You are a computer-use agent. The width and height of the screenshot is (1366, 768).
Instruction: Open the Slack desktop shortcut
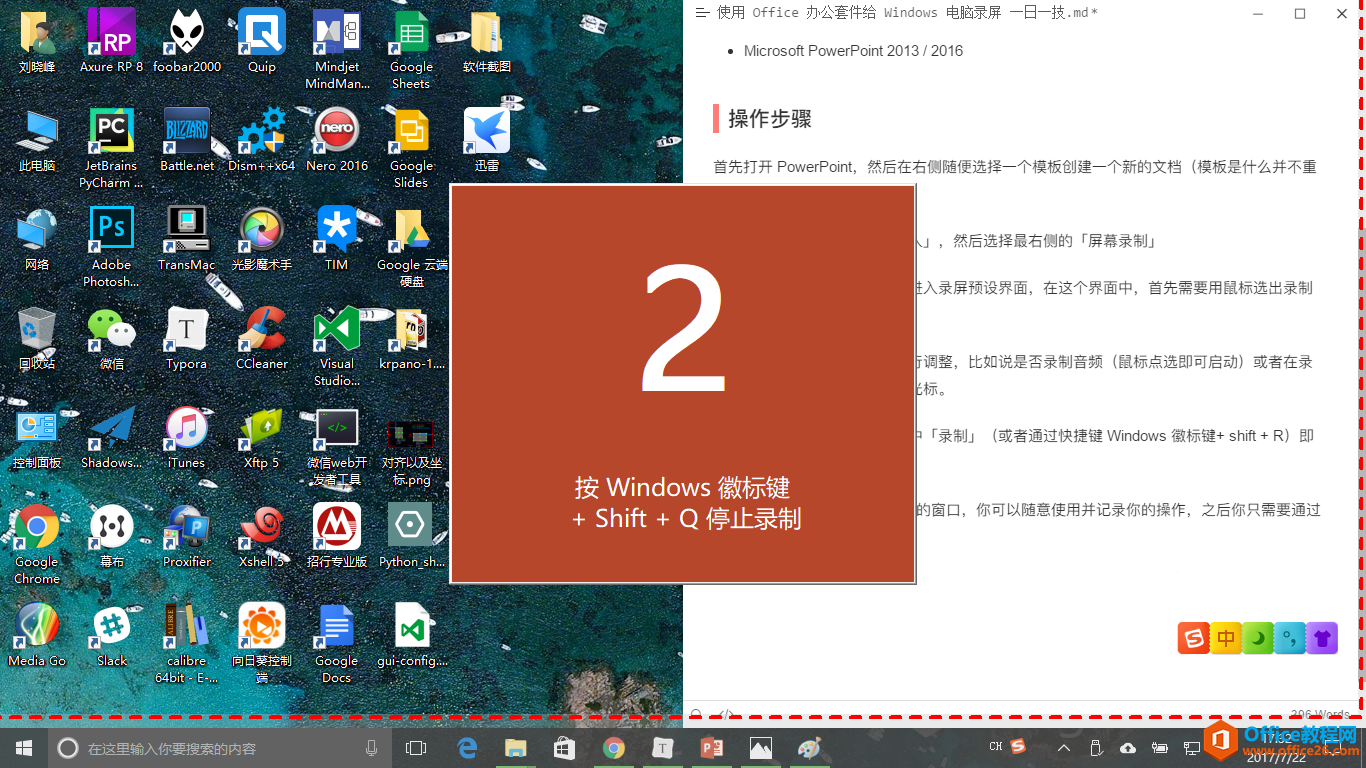click(x=112, y=635)
